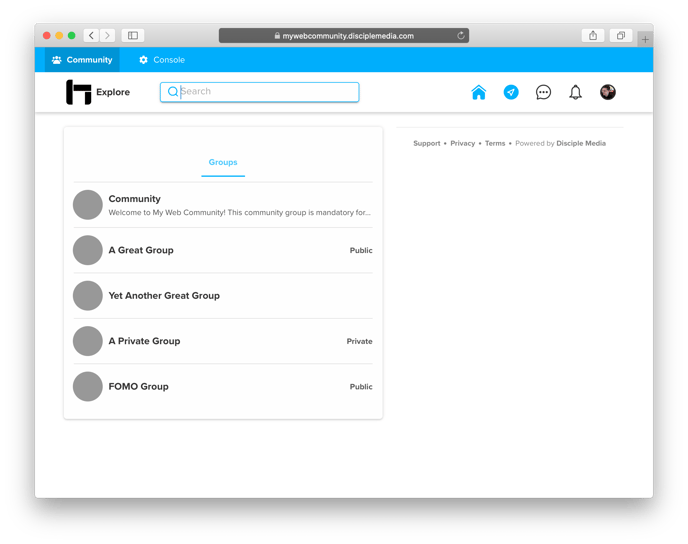Open the Disciple Media link

pyautogui.click(x=581, y=143)
